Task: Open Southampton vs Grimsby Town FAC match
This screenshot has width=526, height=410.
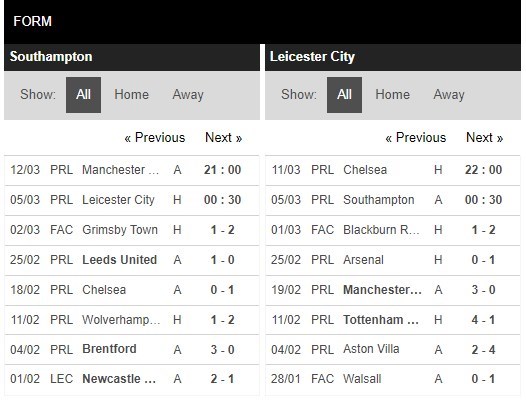Action: (x=132, y=230)
